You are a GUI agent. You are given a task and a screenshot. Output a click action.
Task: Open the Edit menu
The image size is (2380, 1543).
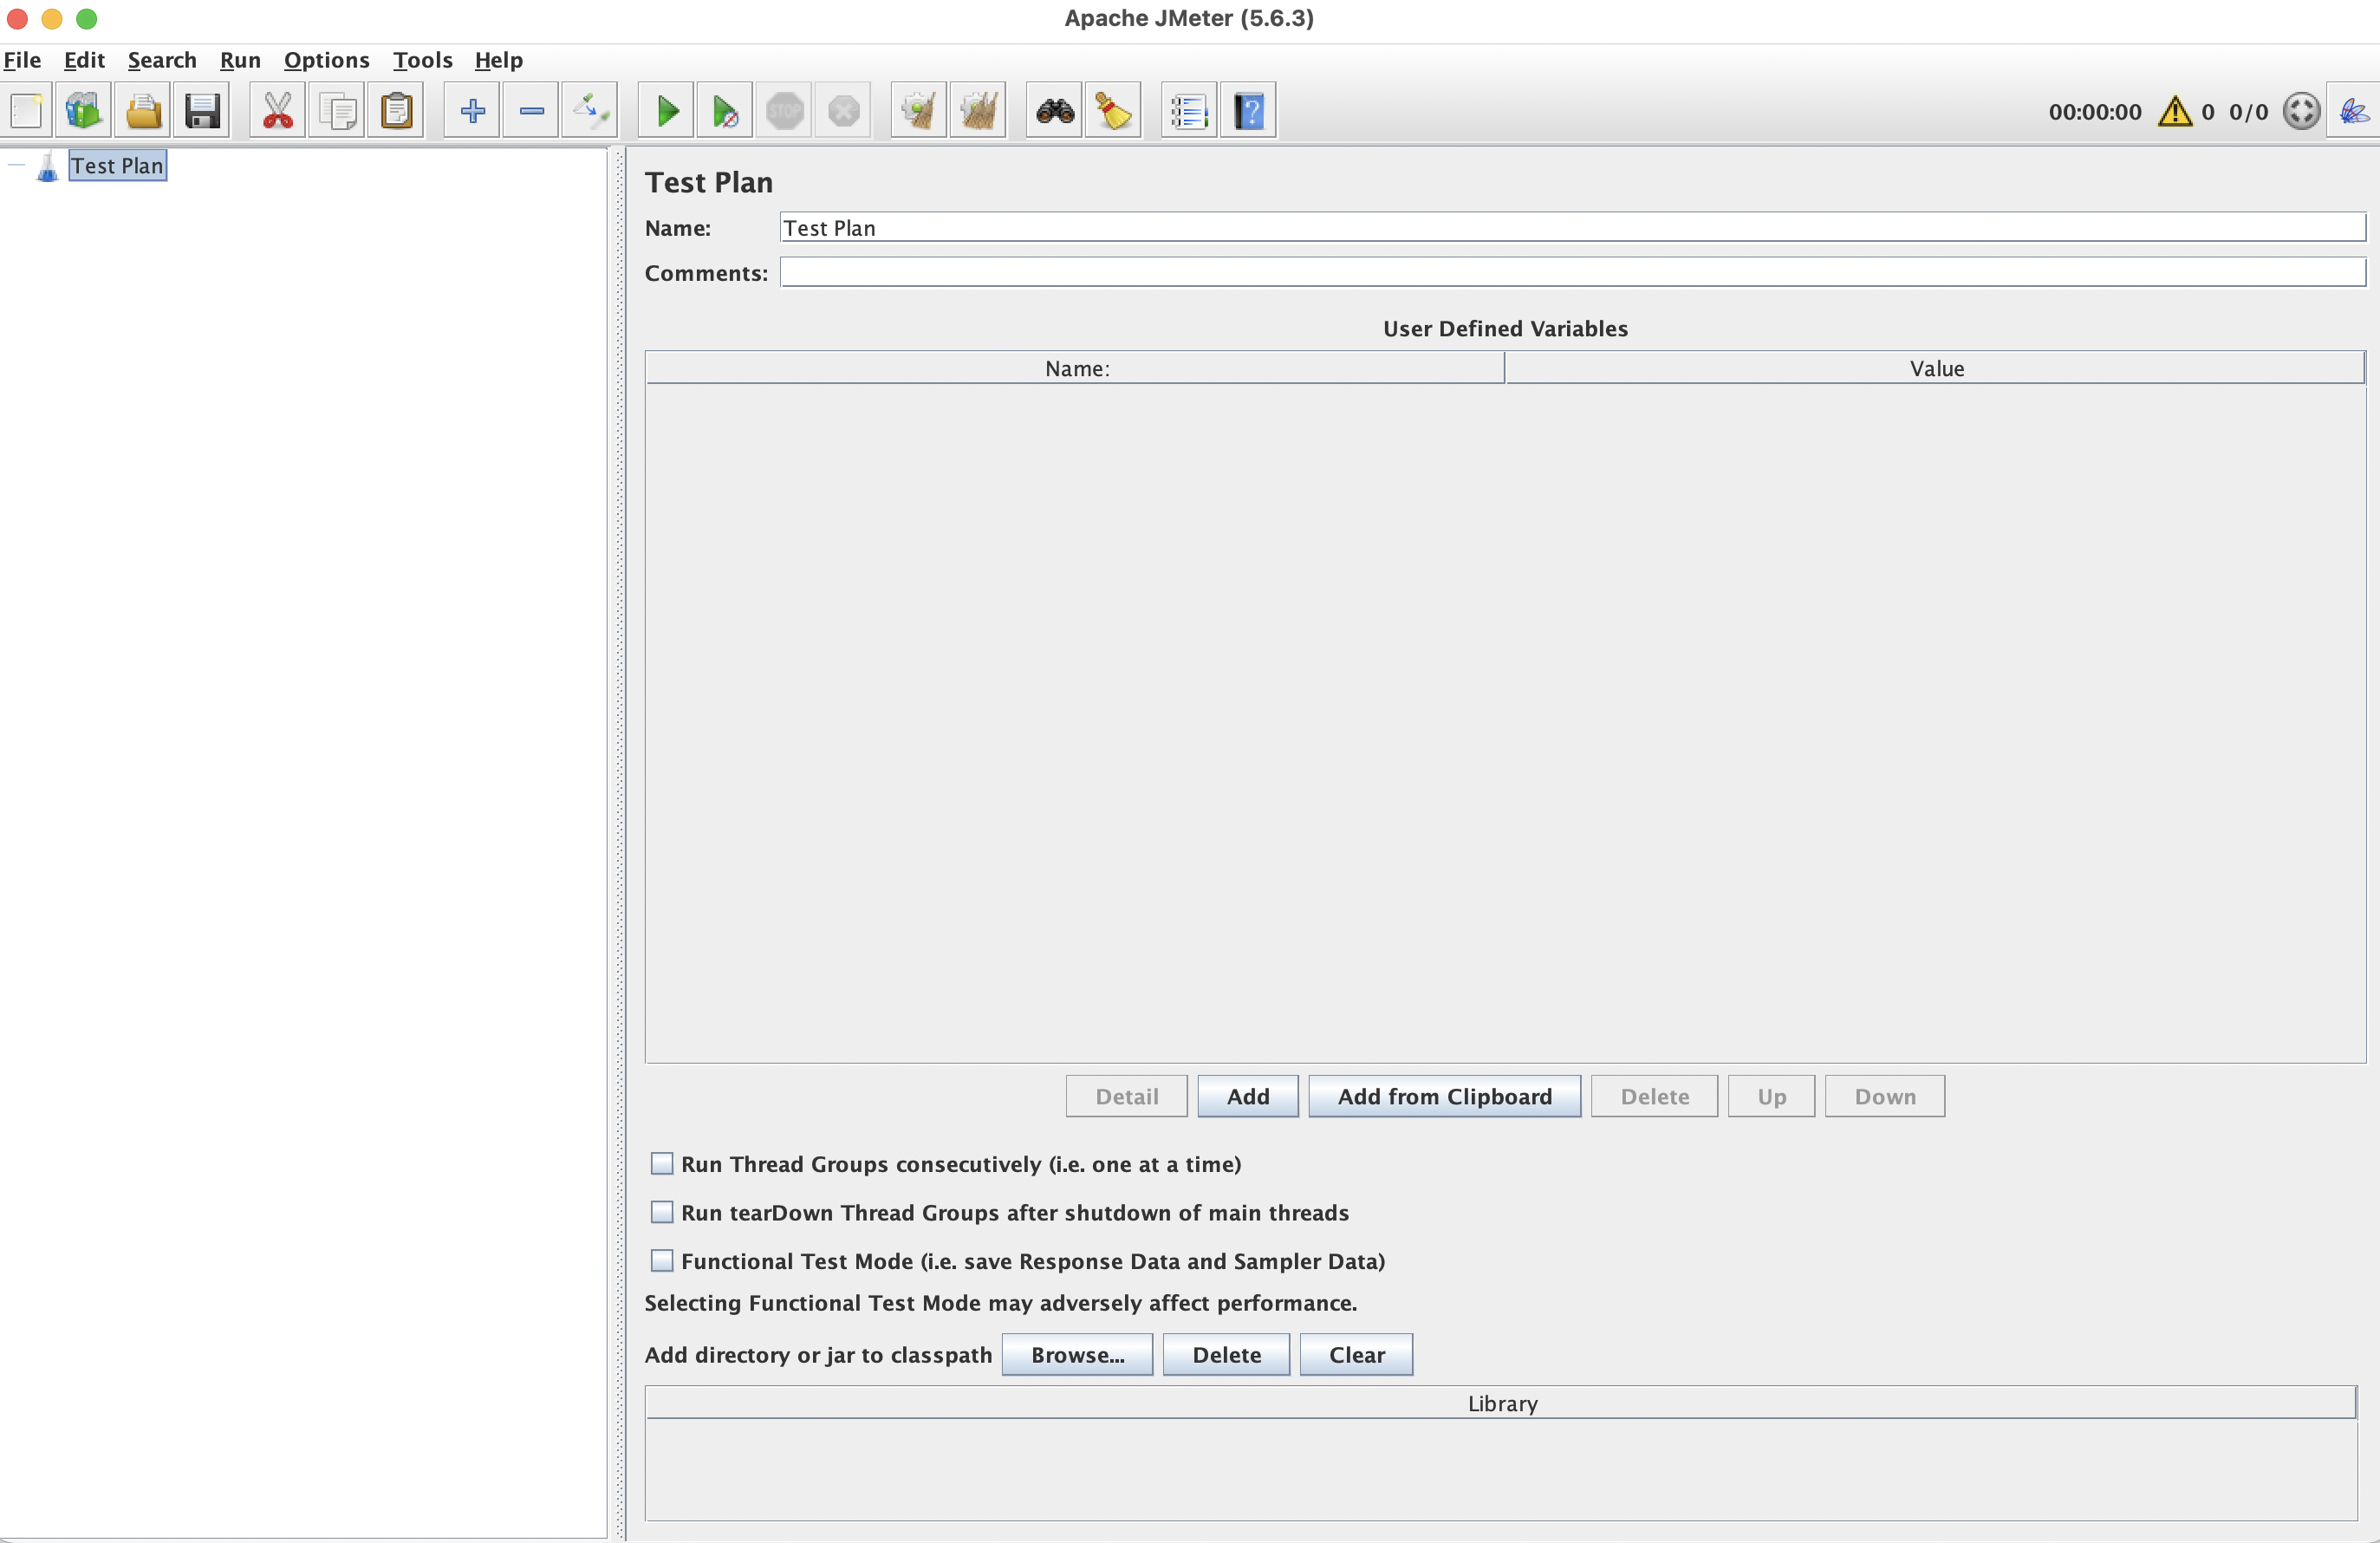[x=84, y=60]
